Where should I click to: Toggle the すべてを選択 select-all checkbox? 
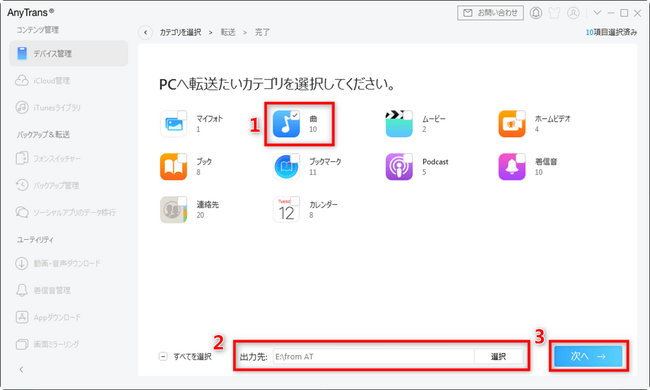[163, 356]
